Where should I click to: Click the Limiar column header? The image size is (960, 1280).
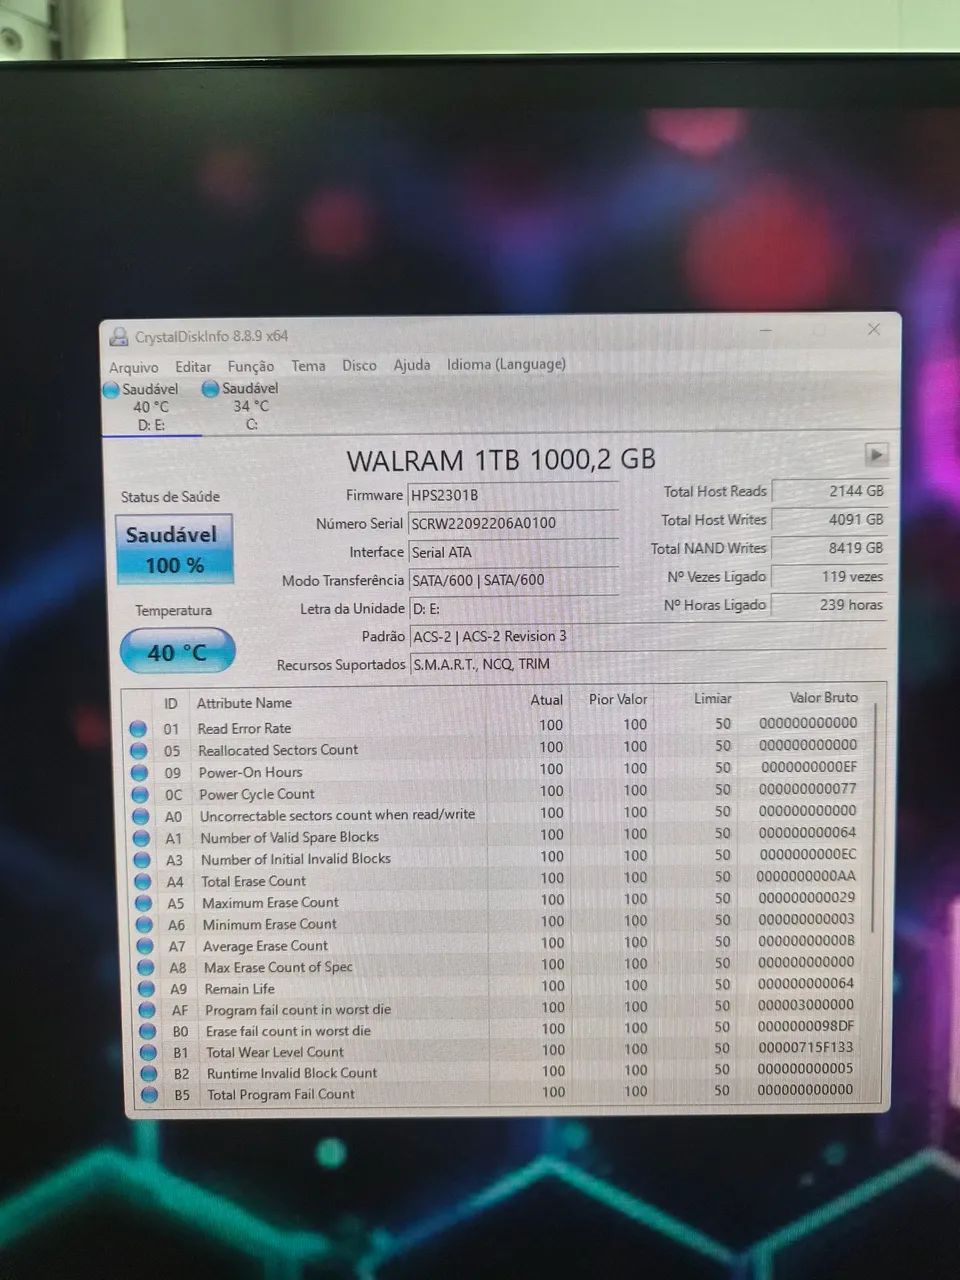click(712, 699)
